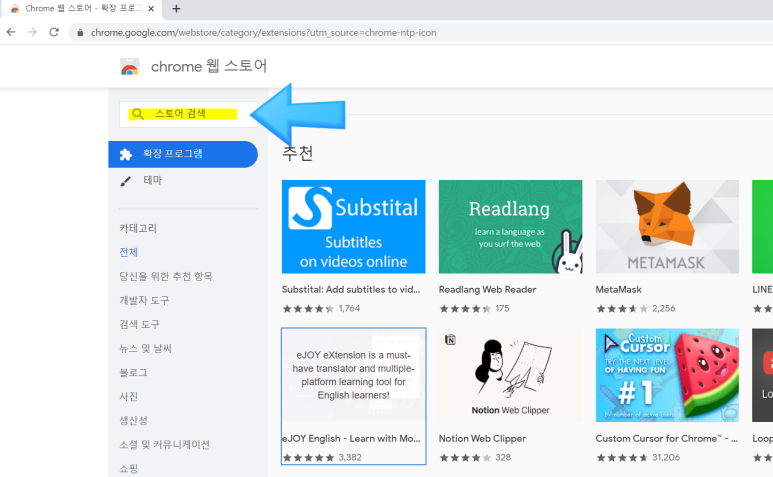The height and width of the screenshot is (477, 773).
Task: Click the Notion Web Clipper title
Action: coord(483,439)
